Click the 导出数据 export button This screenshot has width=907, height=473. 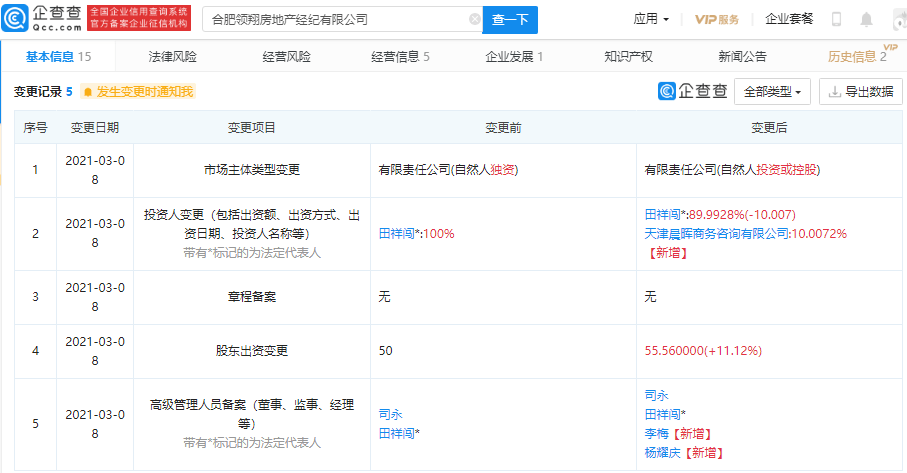(x=859, y=92)
